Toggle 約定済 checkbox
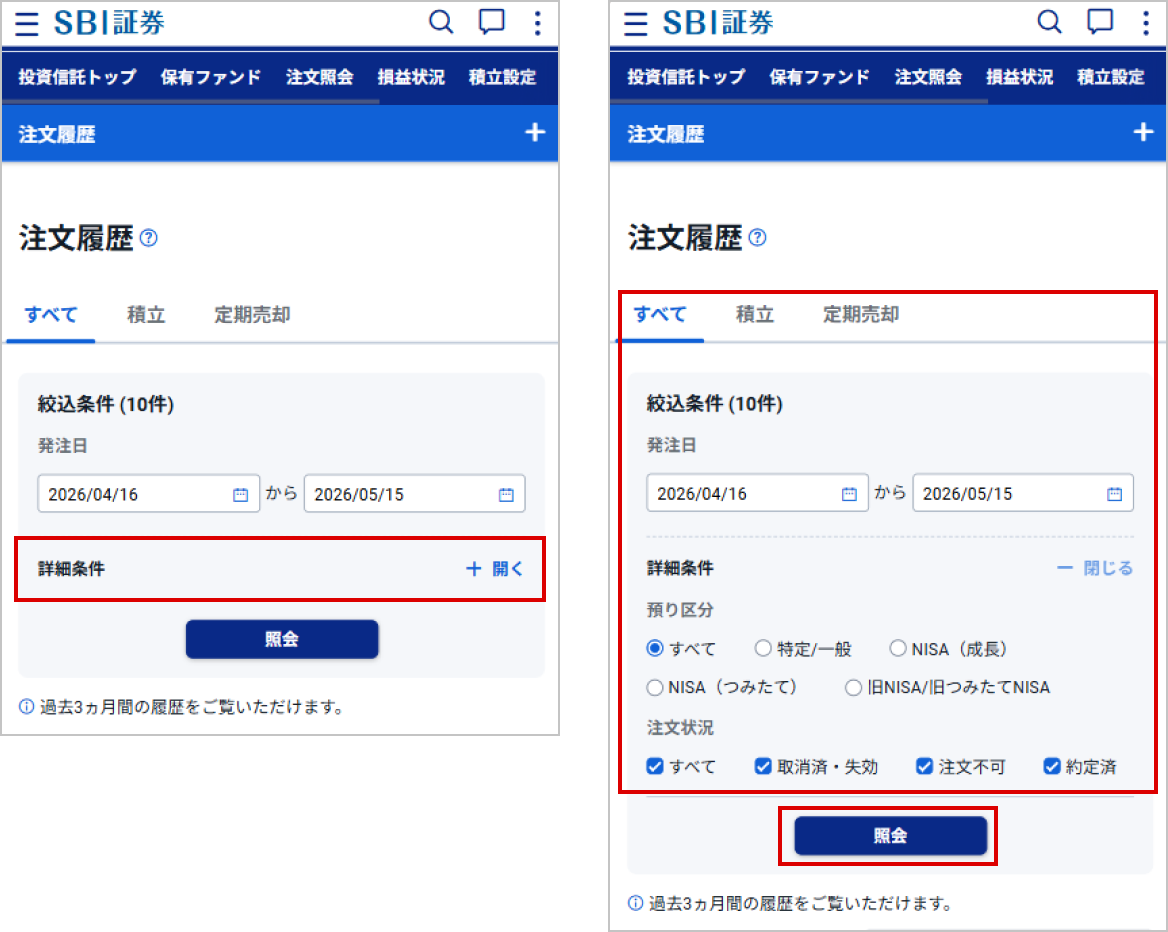 click(x=1052, y=766)
